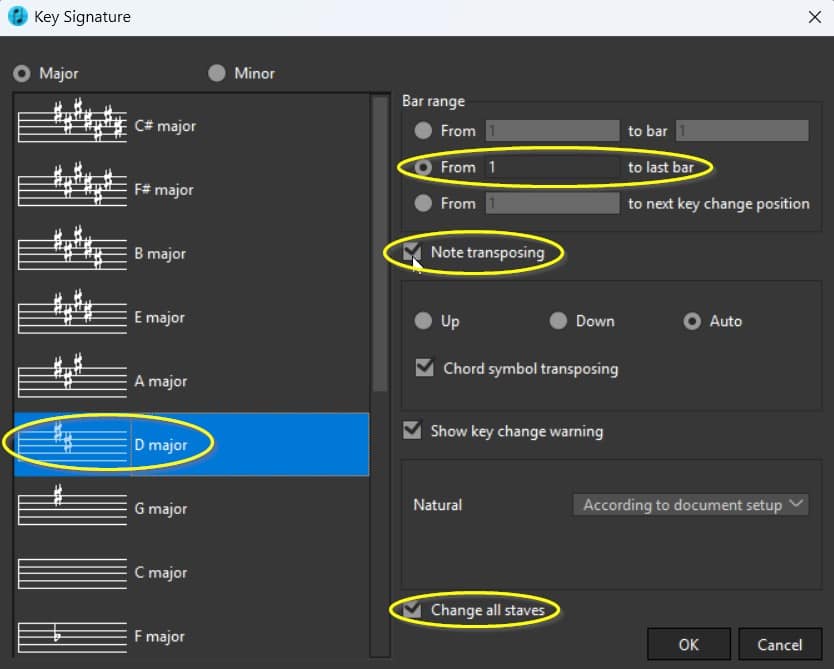The image size is (834, 669).
Task: Switch to Minor key list
Action: (217, 73)
